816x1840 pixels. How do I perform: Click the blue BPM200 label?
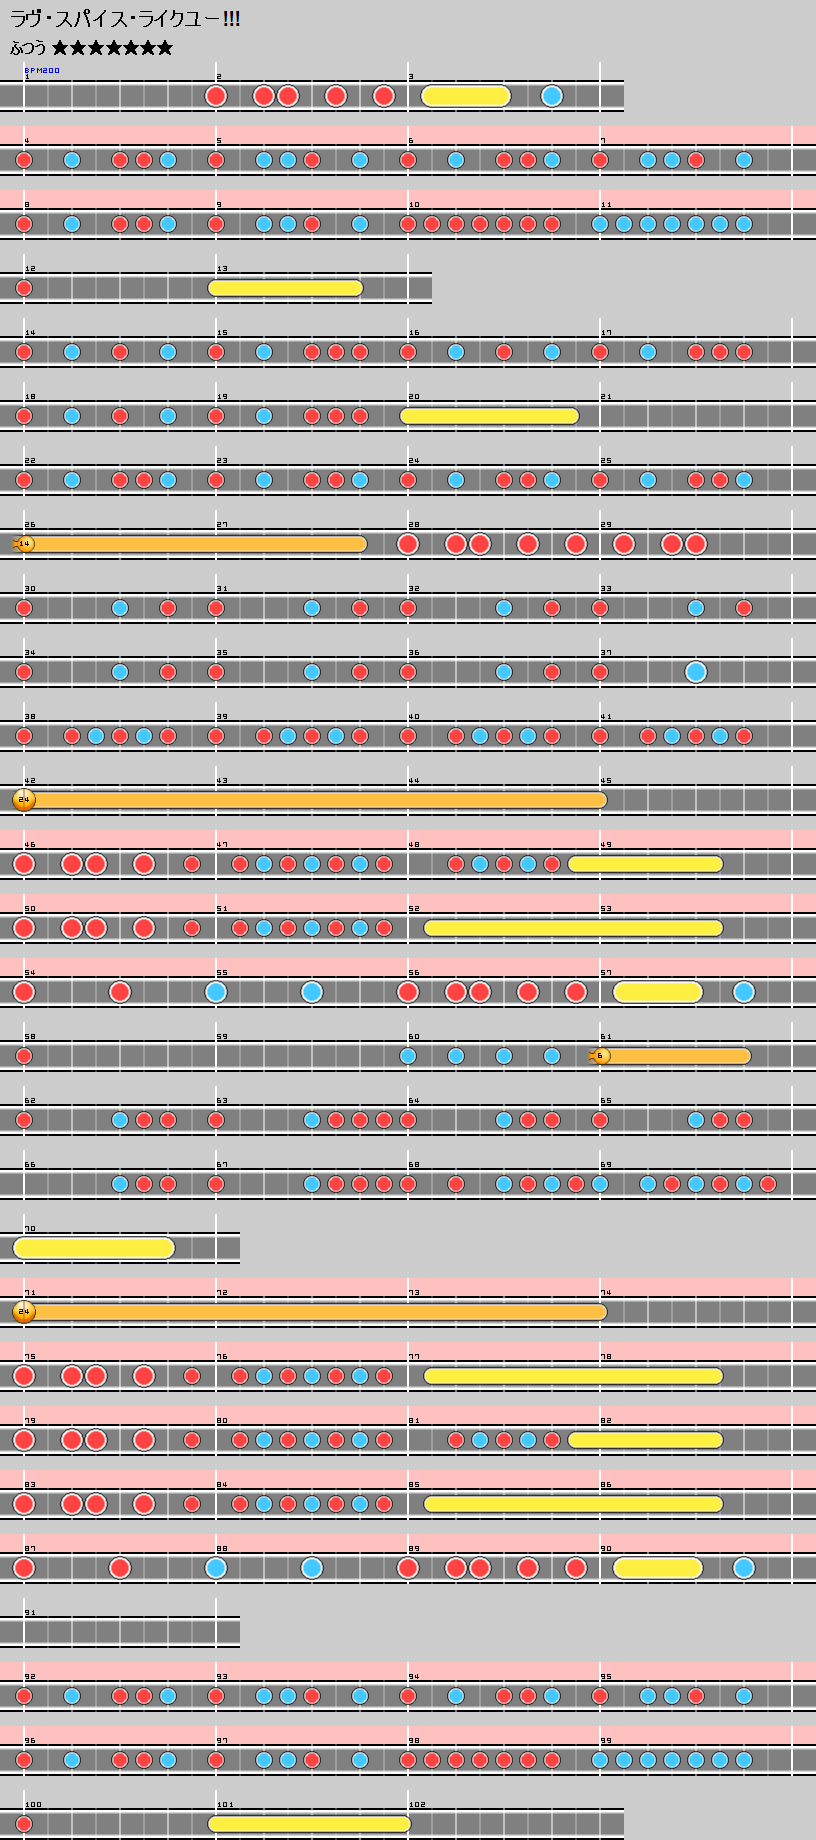point(42,71)
